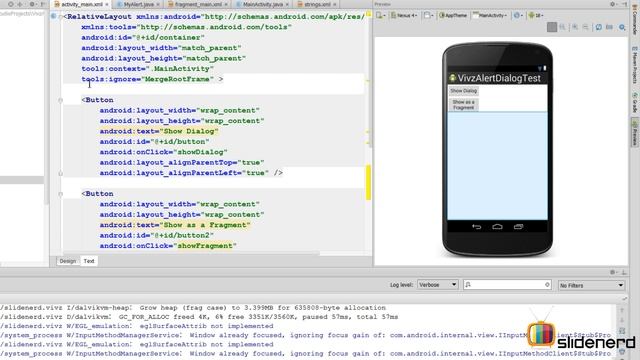Click the logcat scroll up arrow icon

click(x=622, y=311)
